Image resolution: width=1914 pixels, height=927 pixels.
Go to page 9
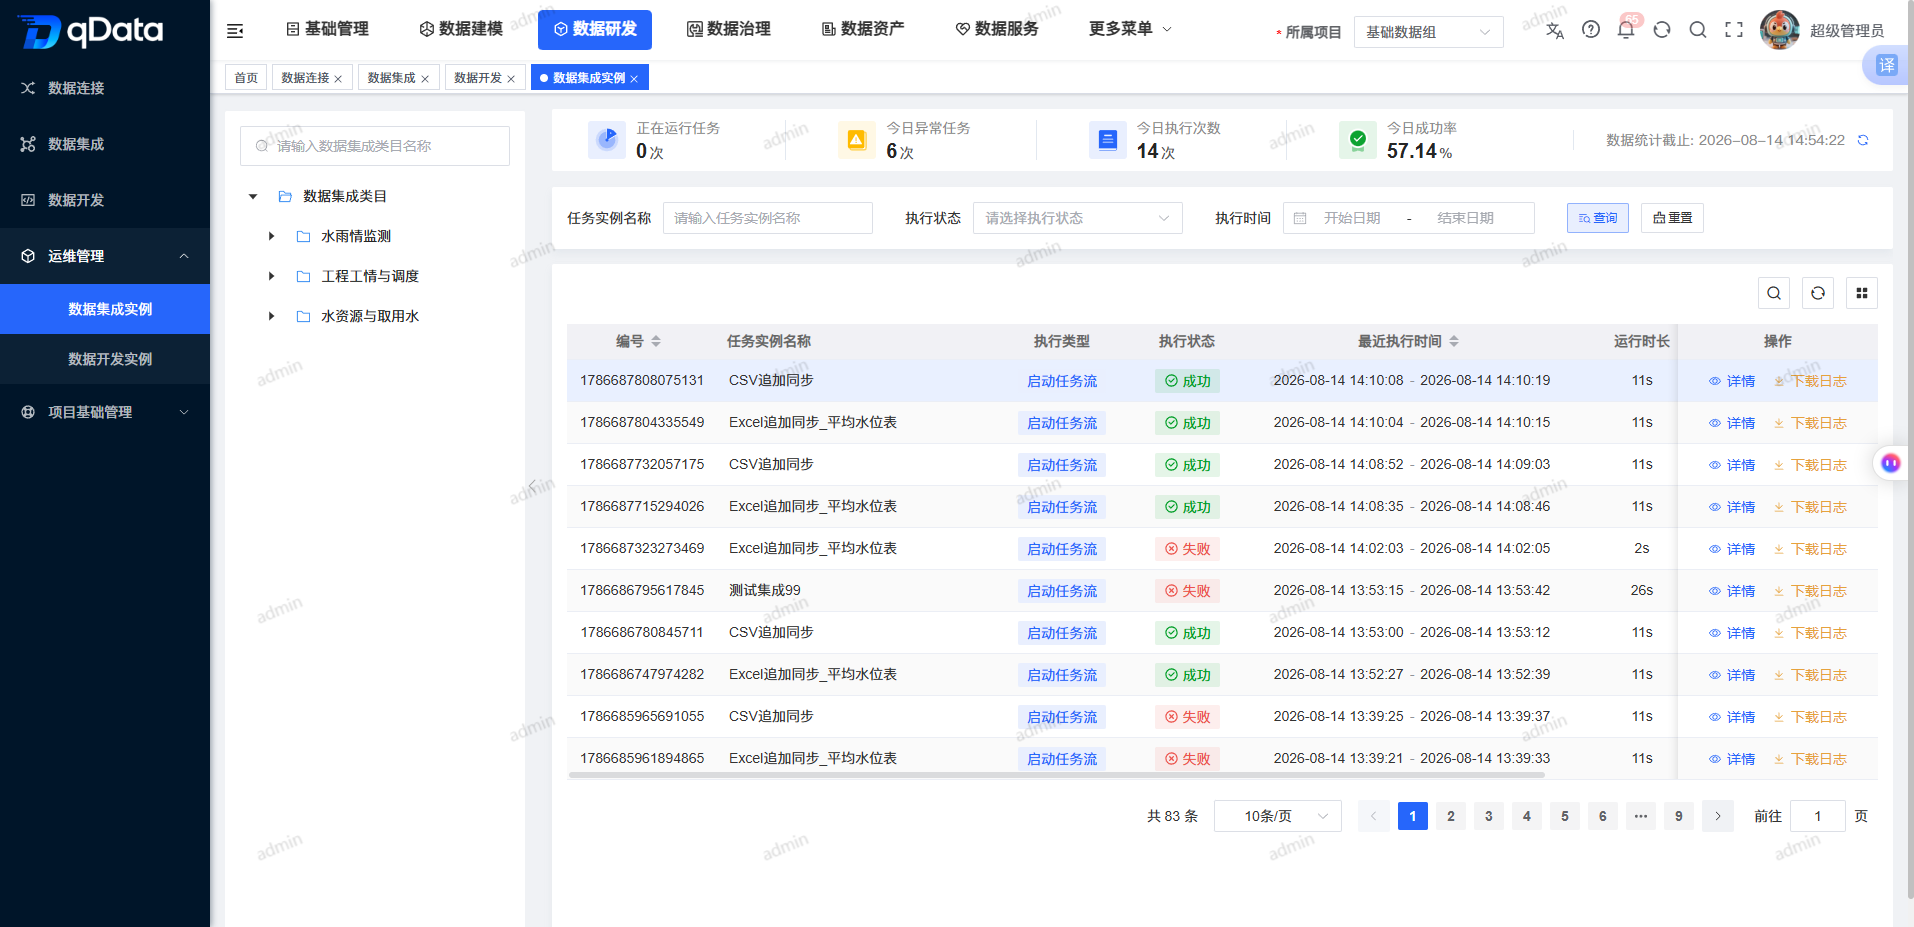(x=1678, y=816)
